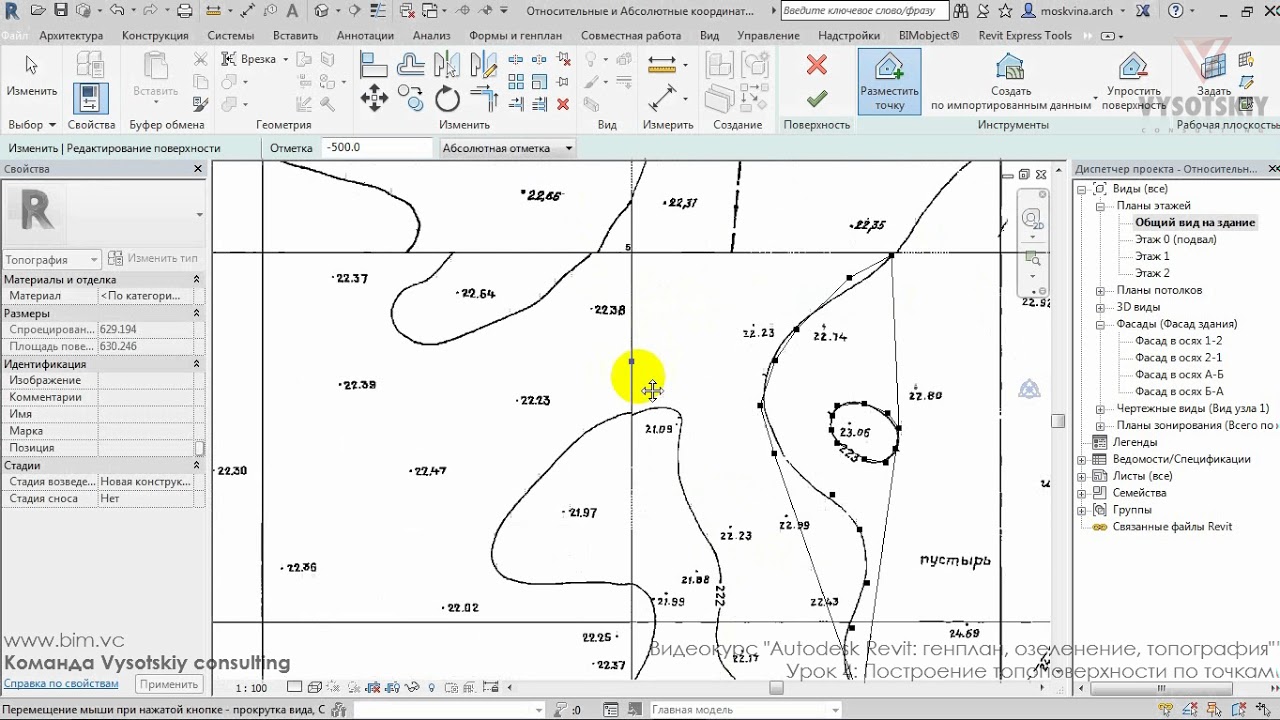The height and width of the screenshot is (720, 1280).
Task: Save the project with the floppy icon
Action: (x=61, y=11)
